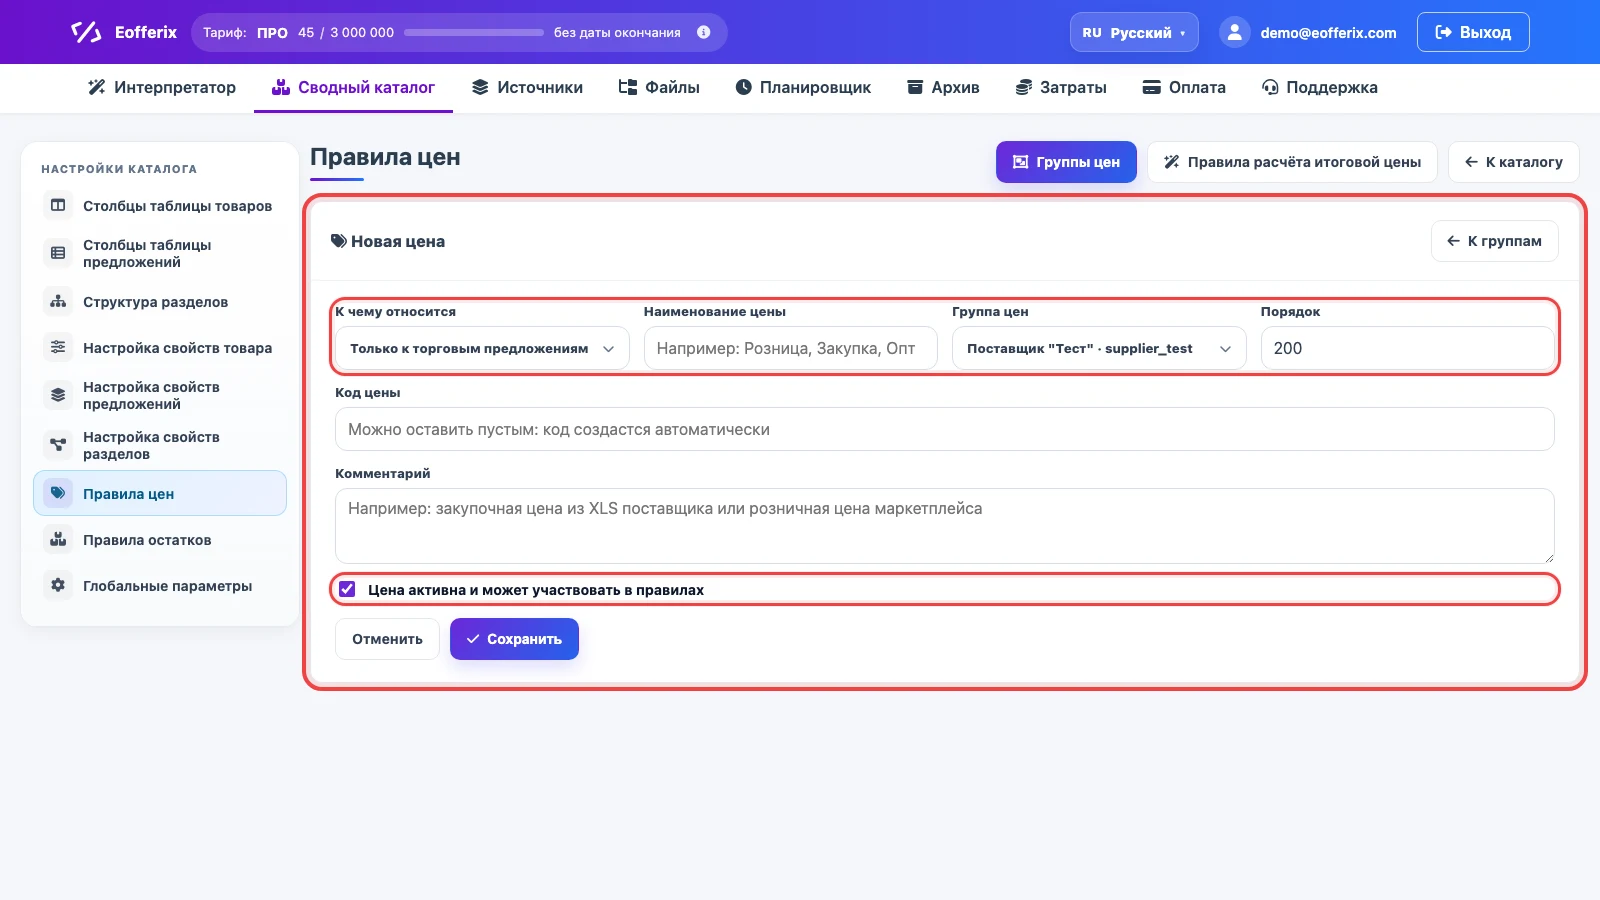Click table columns icon for product table

click(58, 205)
